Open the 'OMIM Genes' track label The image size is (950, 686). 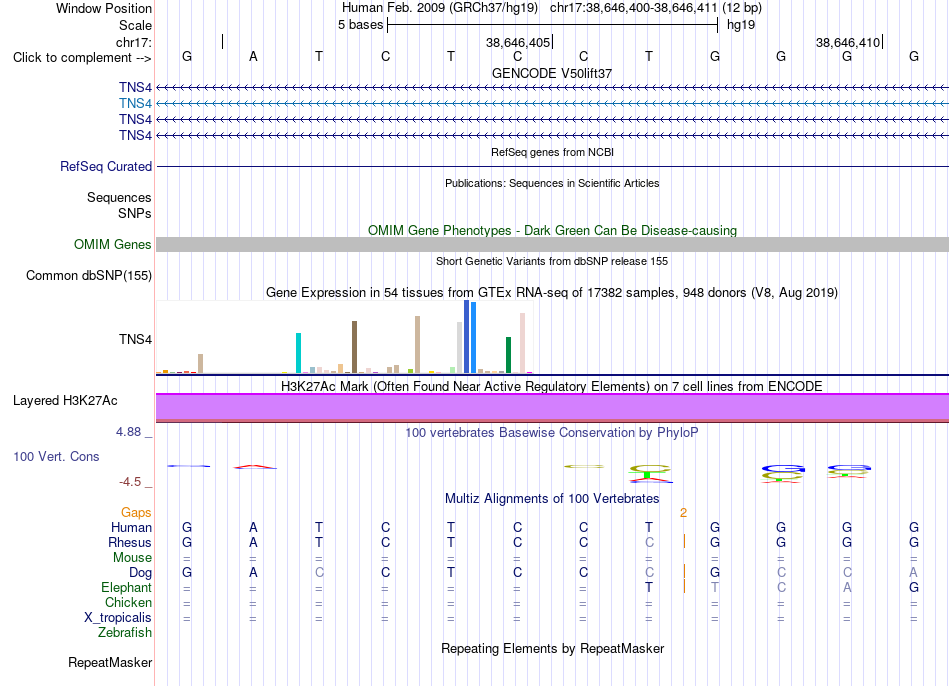click(x=113, y=244)
